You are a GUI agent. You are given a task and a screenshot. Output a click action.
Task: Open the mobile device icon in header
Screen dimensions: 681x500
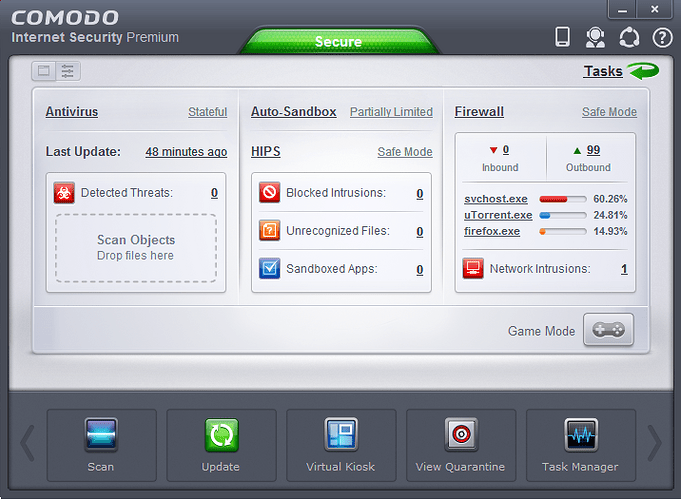(562, 37)
